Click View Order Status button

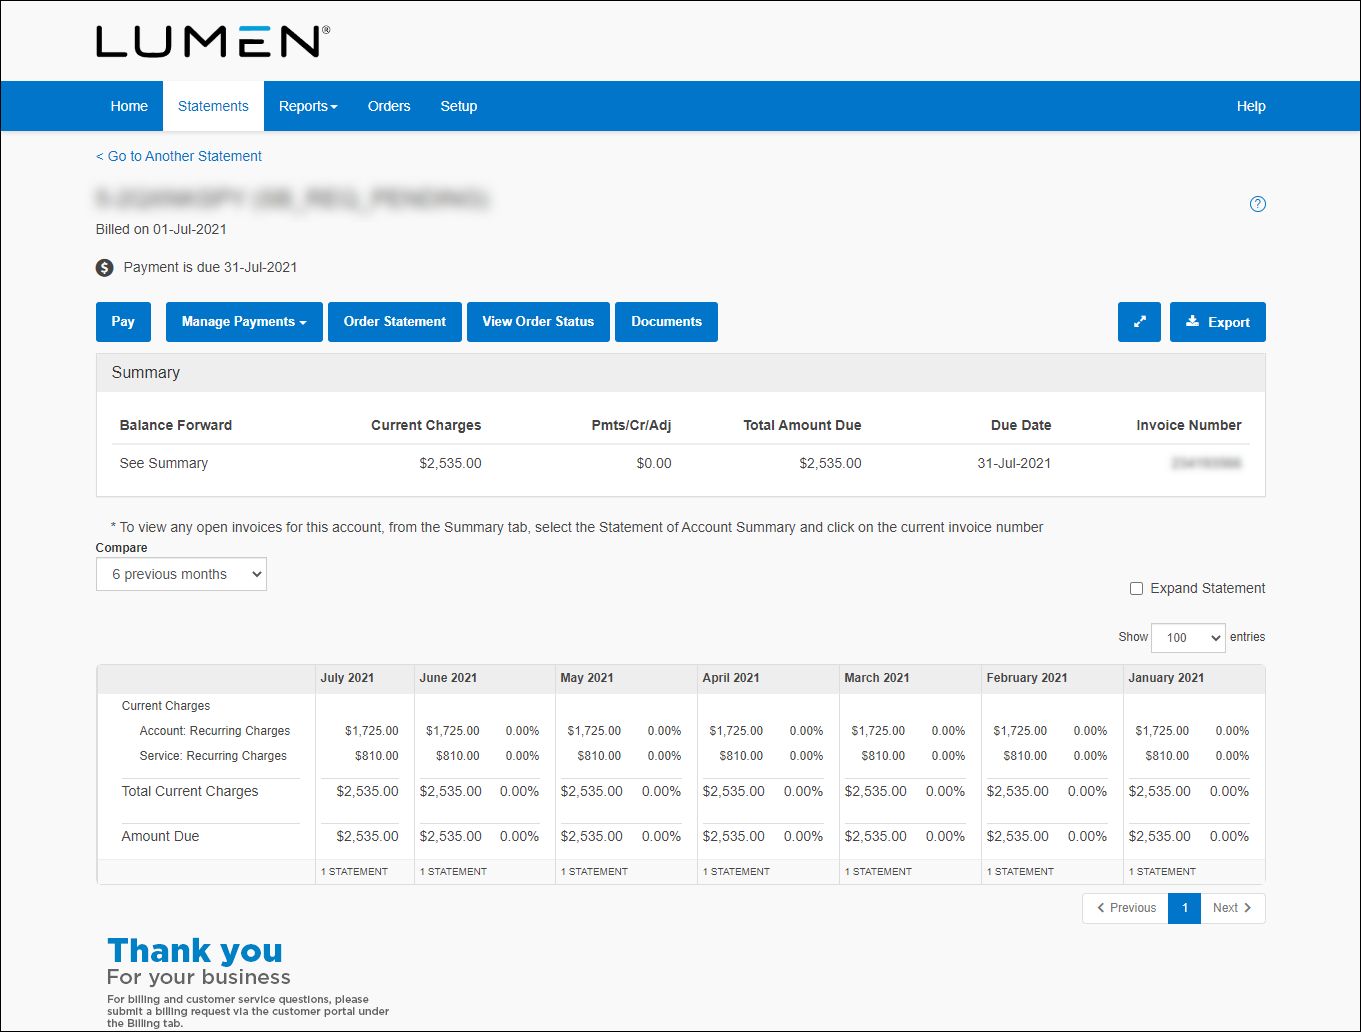538,322
